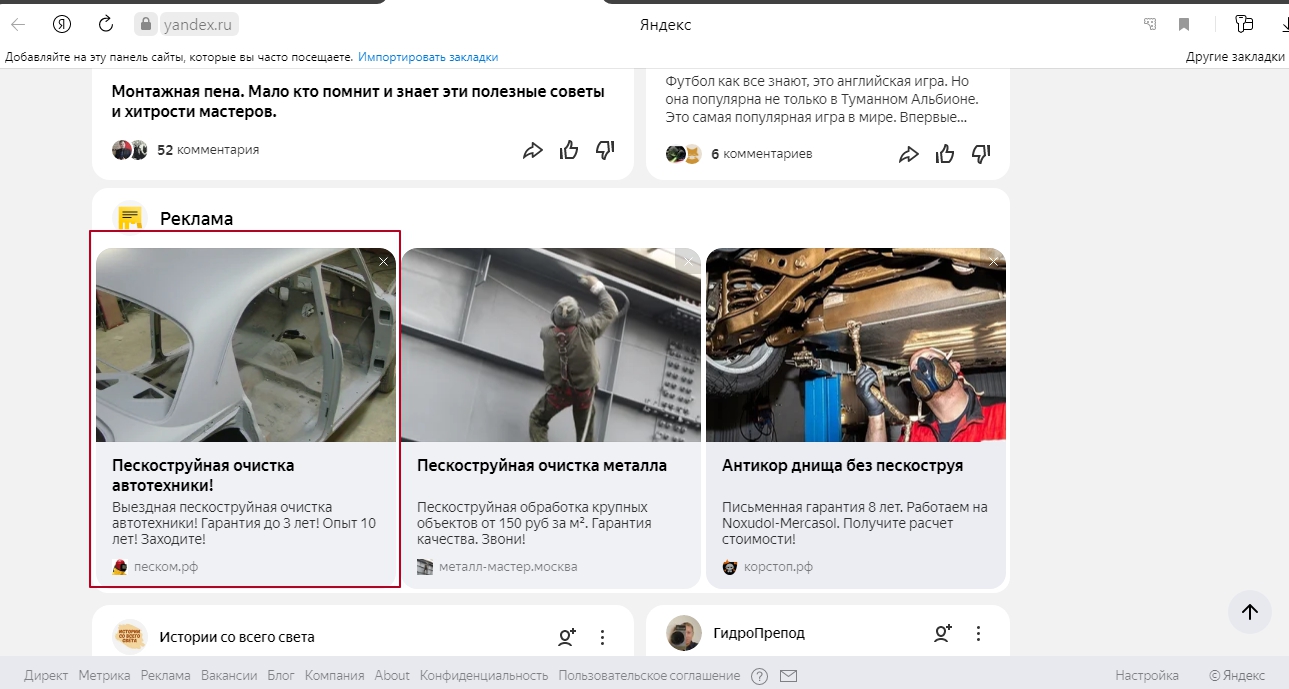Viewport: 1289px width, 689px height.
Task: Open Пескоструйная очистка металла ad title
Action: (542, 466)
